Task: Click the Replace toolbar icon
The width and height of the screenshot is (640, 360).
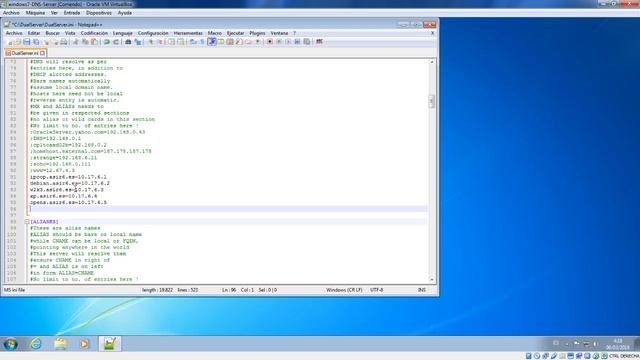Action: (x=138, y=42)
